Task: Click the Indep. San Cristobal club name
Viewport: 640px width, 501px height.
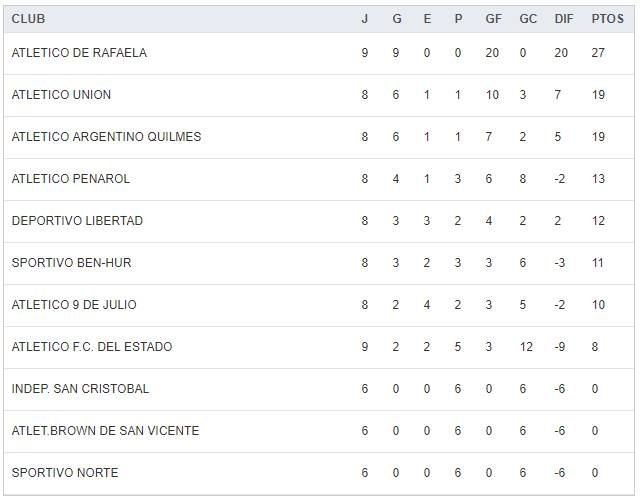Action: pos(79,389)
